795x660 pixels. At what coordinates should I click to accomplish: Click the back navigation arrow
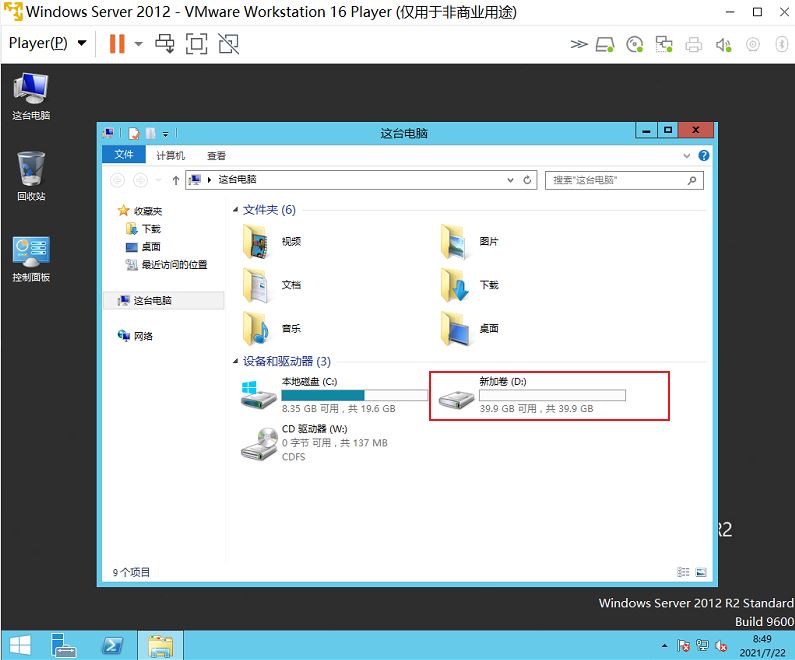pyautogui.click(x=117, y=180)
